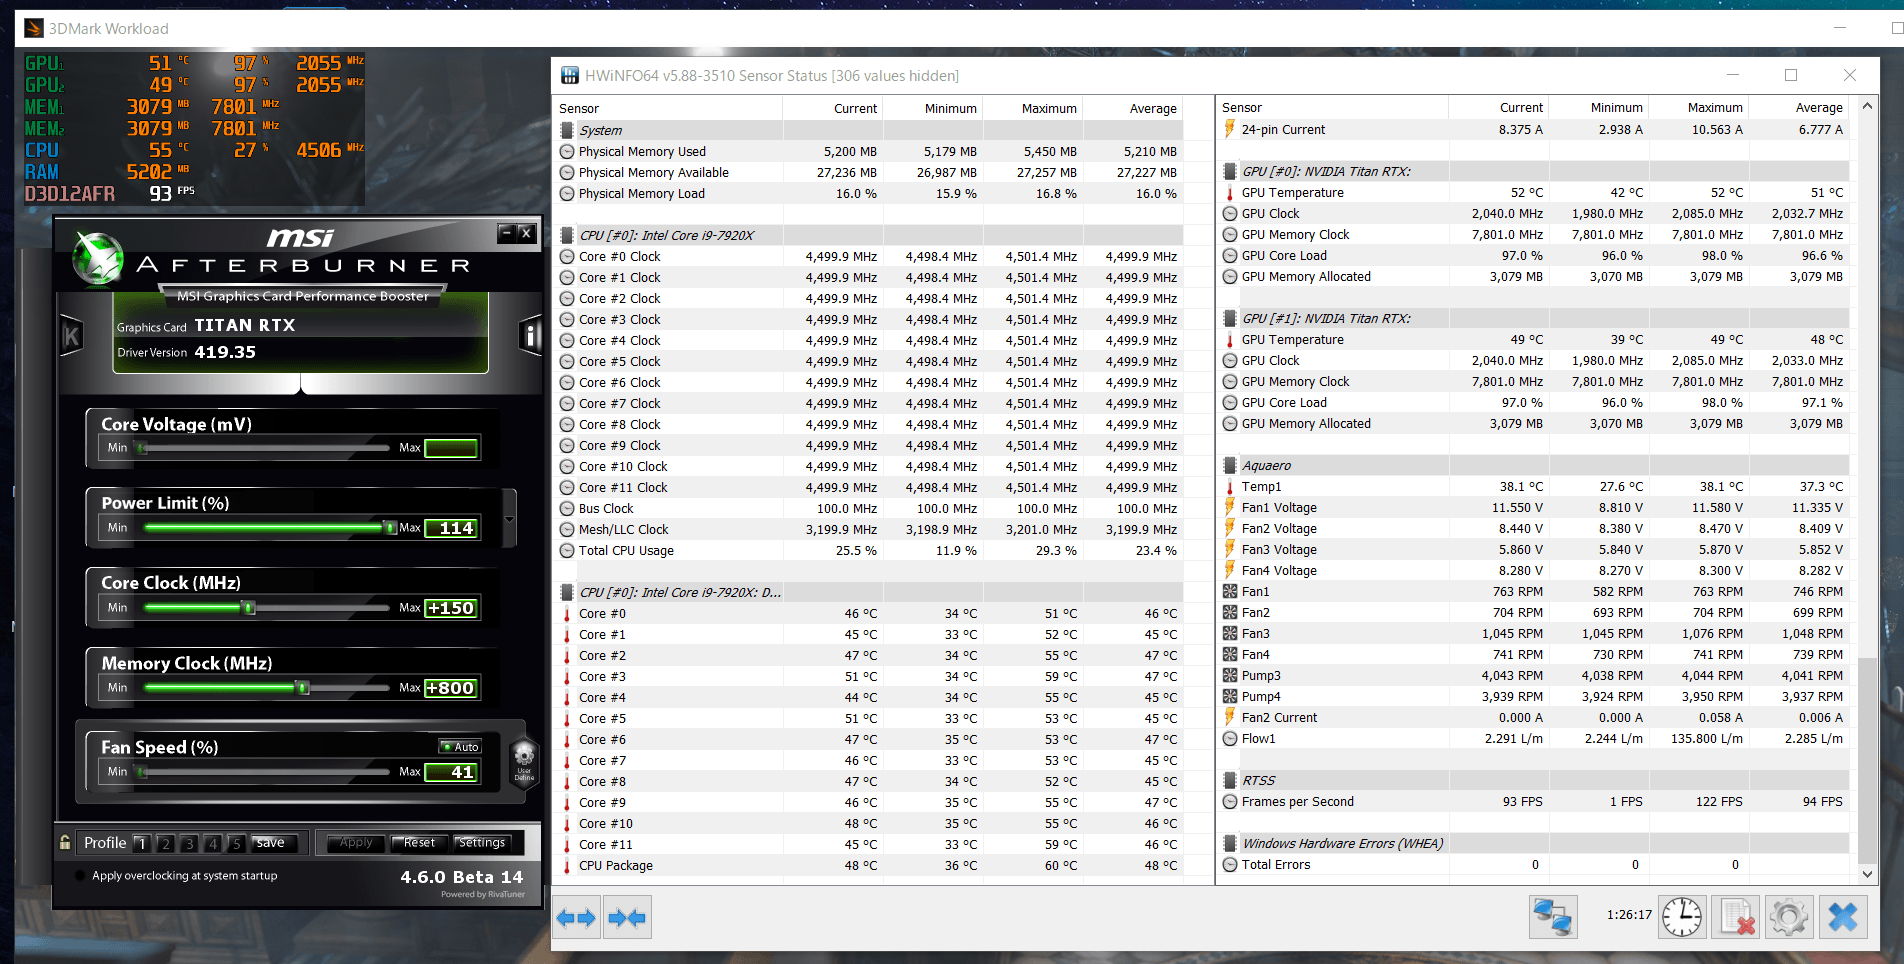
Task: Click the Memory Clock slider handle
Action: [303, 687]
